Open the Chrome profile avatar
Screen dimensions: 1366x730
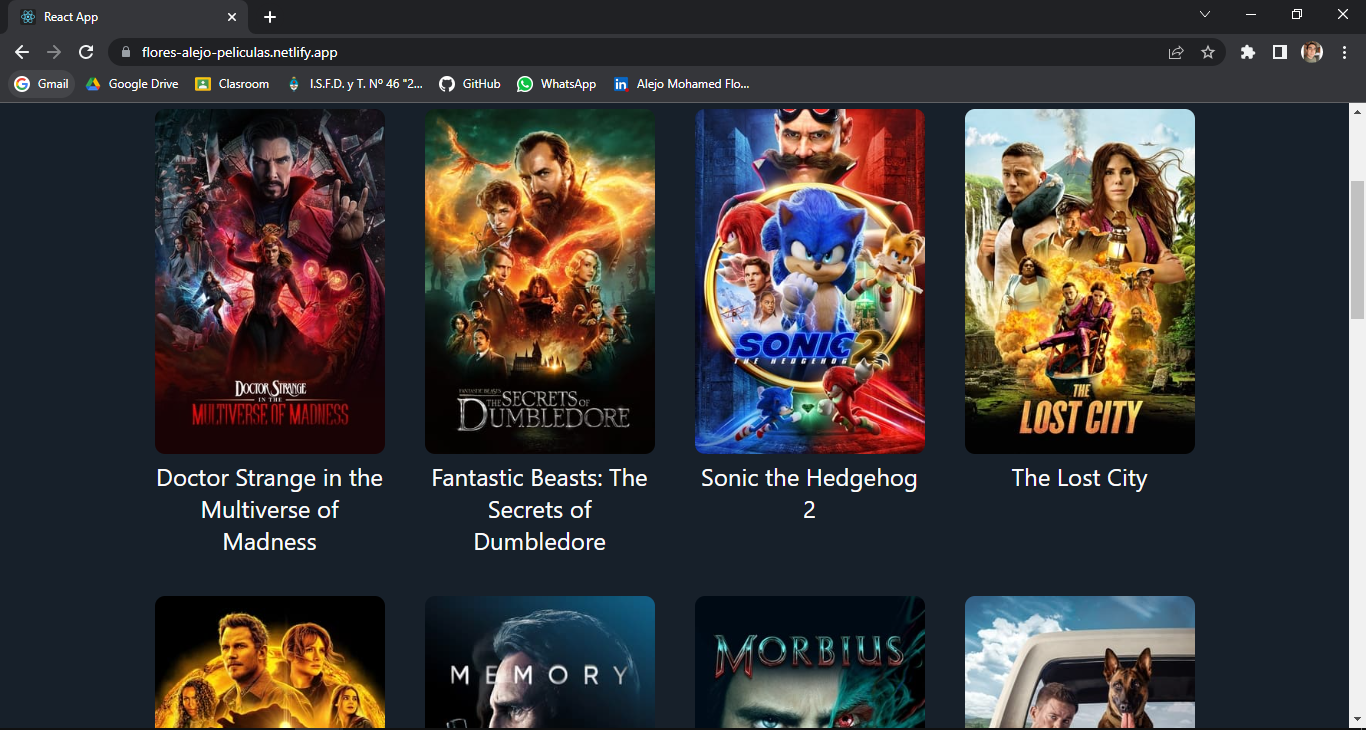[1312, 52]
